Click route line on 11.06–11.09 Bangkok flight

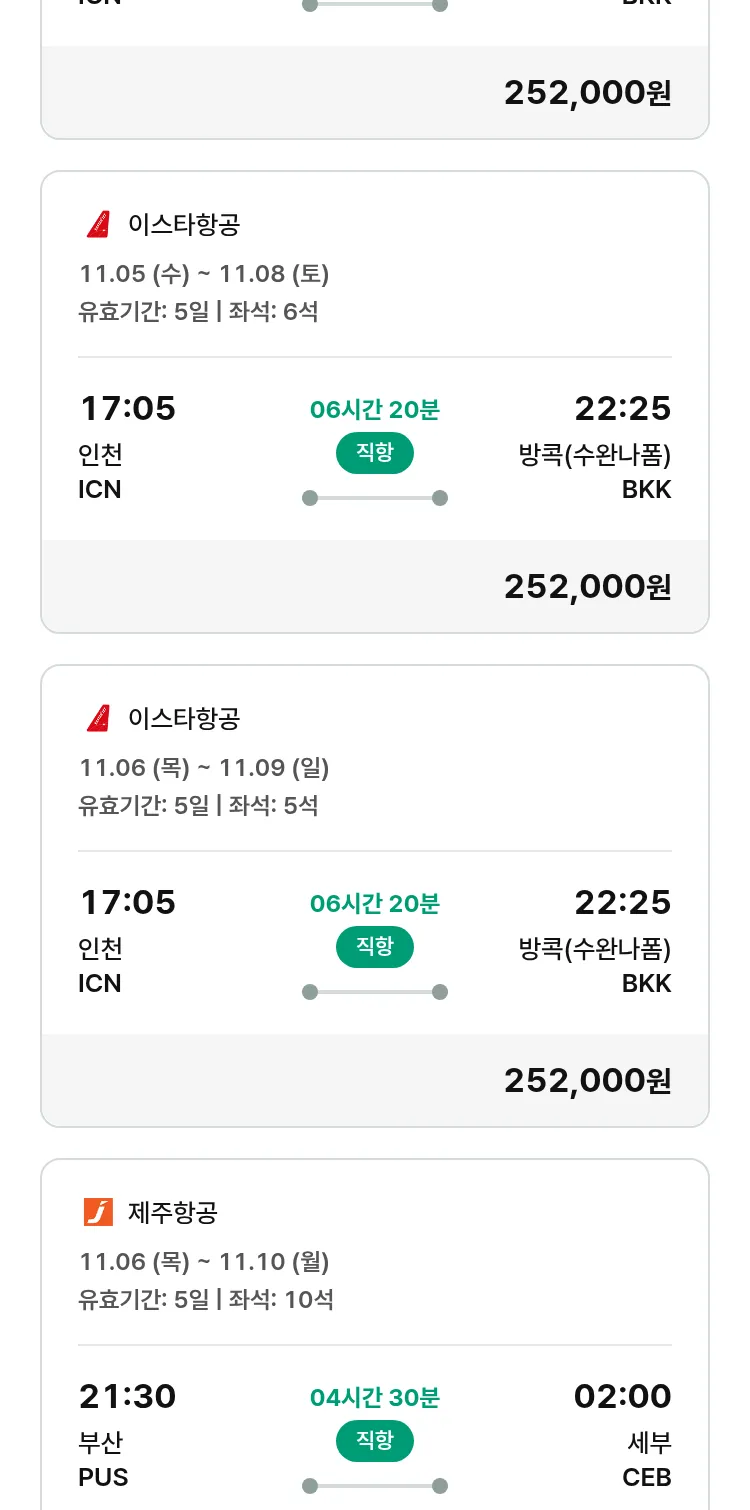(x=374, y=992)
